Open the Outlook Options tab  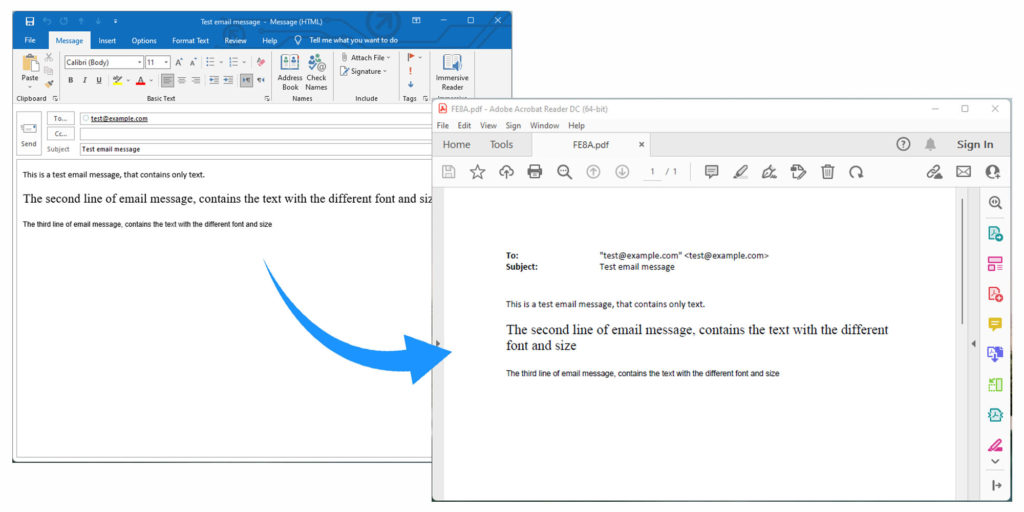pos(144,40)
